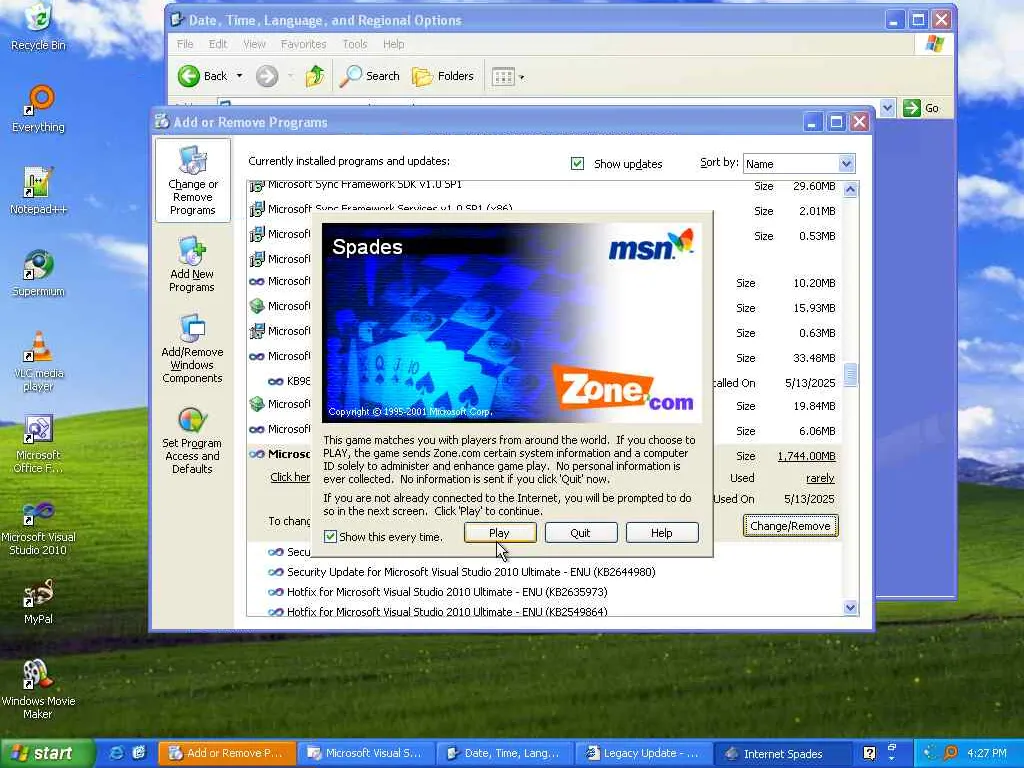Open Windows Movie Maker shortcut
The image size is (1024, 768).
pyautogui.click(x=39, y=690)
